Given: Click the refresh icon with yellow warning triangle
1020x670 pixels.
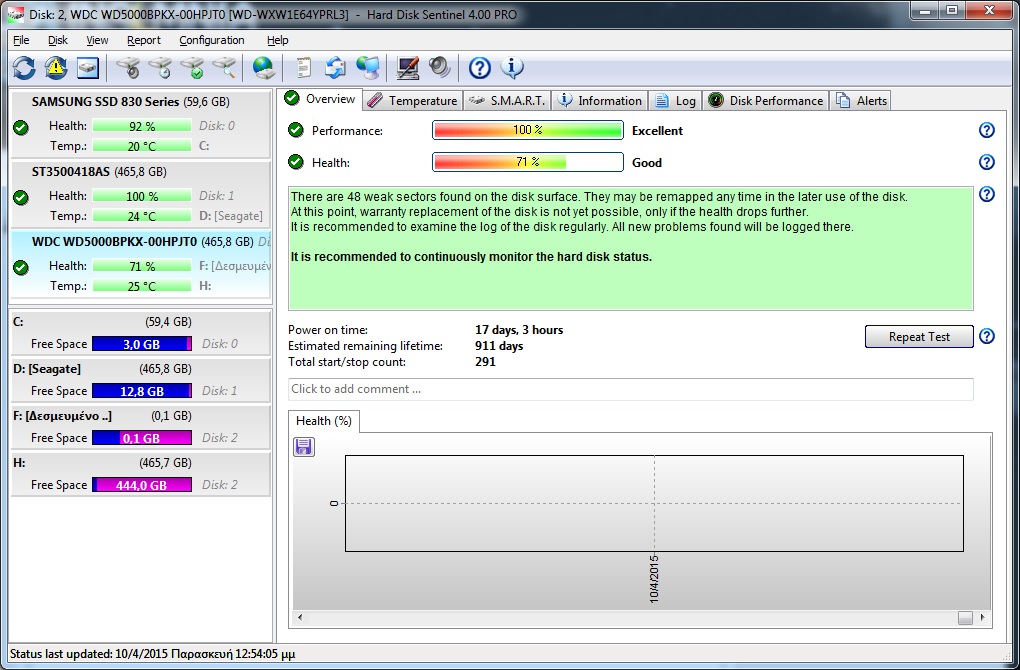Looking at the screenshot, I should pyautogui.click(x=56, y=68).
